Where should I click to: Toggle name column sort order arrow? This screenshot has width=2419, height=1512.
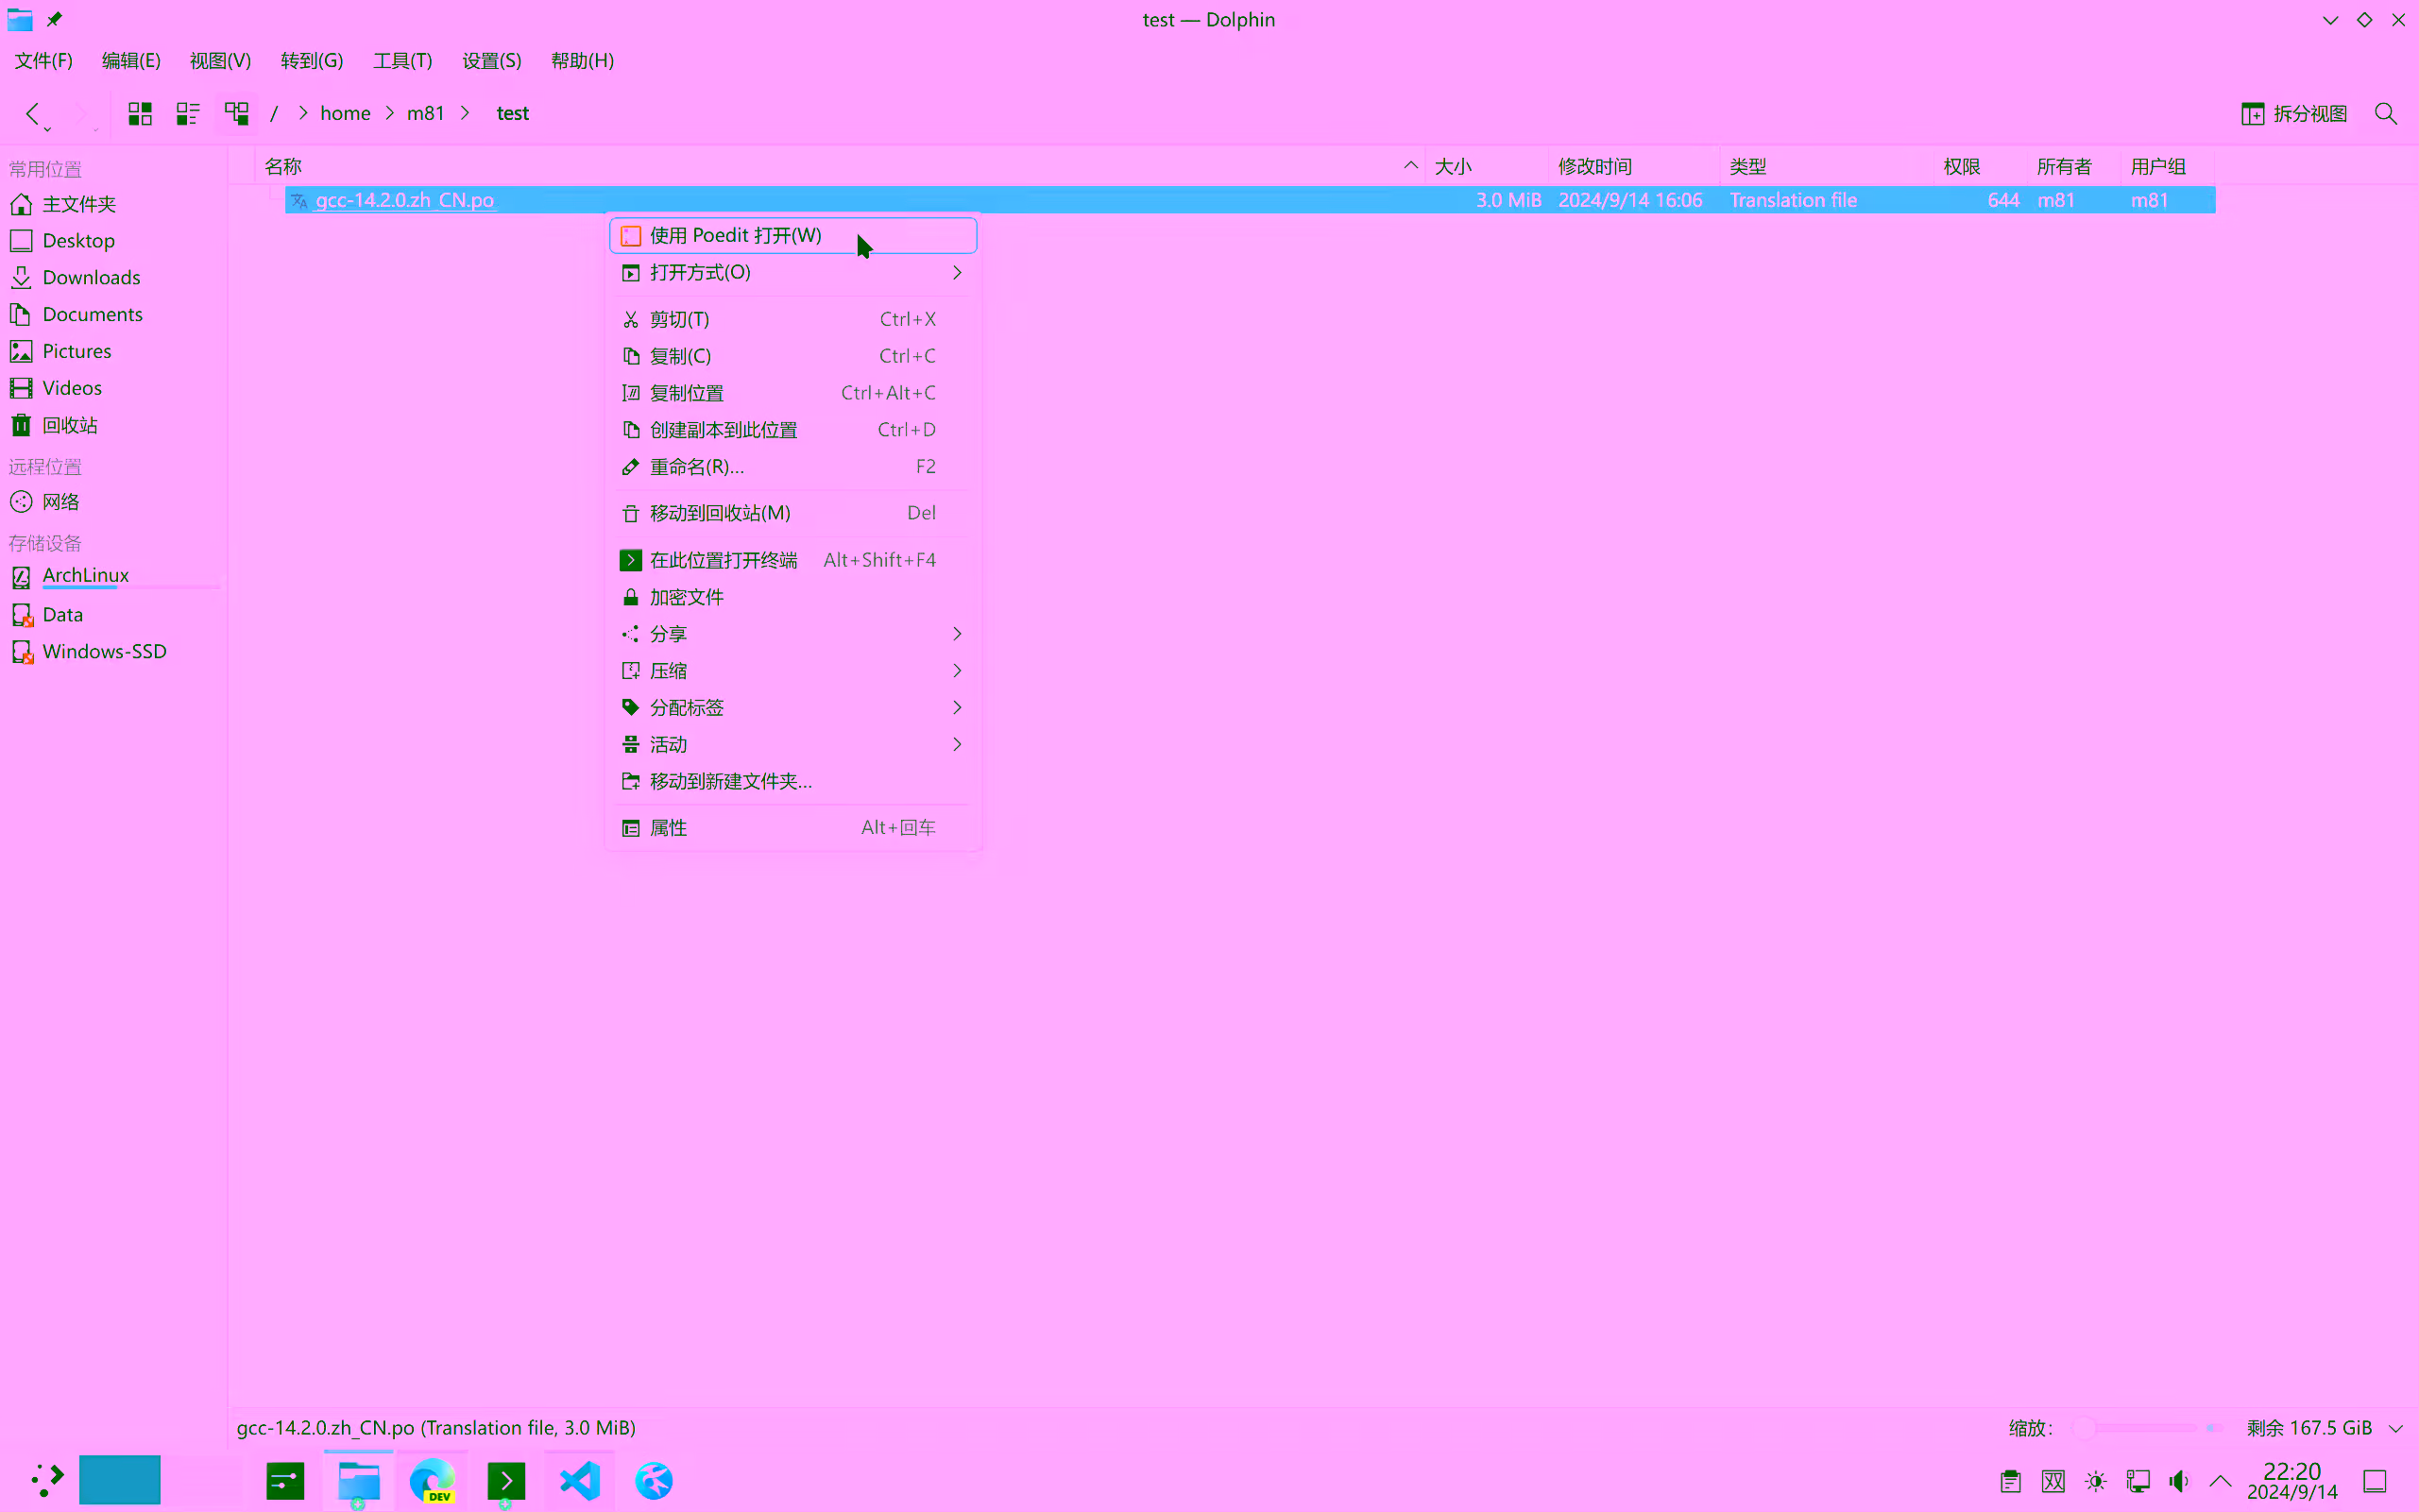click(x=1410, y=166)
